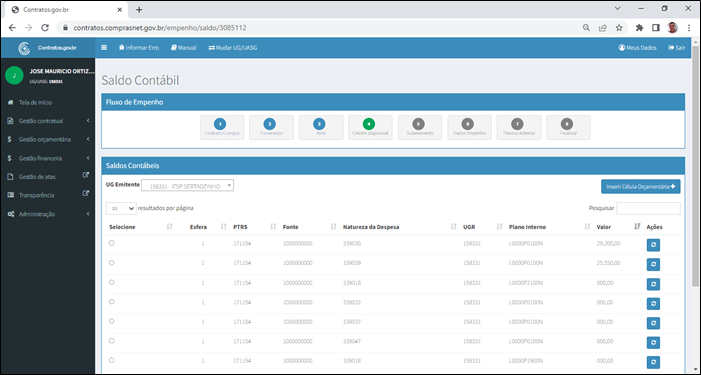Select radio button for Natureza 339047

click(x=112, y=341)
